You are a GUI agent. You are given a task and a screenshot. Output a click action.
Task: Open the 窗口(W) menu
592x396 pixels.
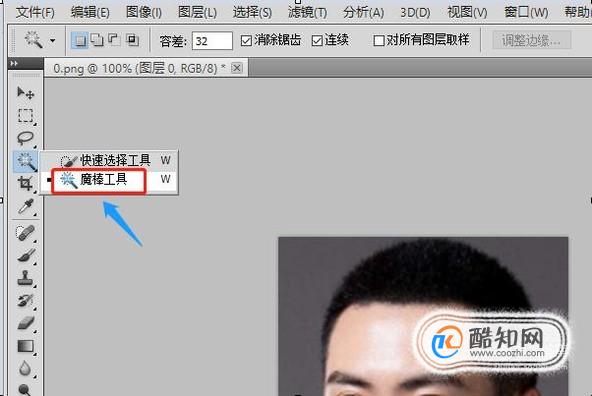coord(526,13)
